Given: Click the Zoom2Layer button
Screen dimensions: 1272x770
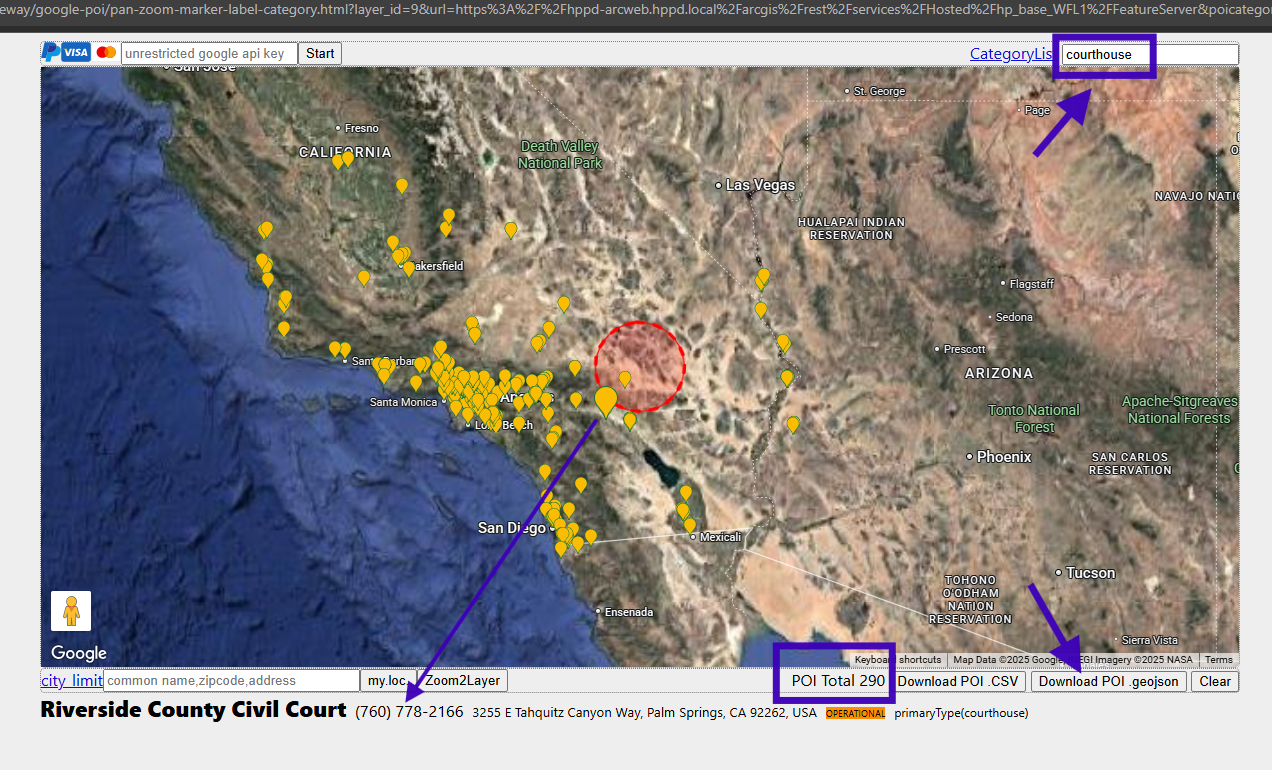Looking at the screenshot, I should (x=462, y=681).
